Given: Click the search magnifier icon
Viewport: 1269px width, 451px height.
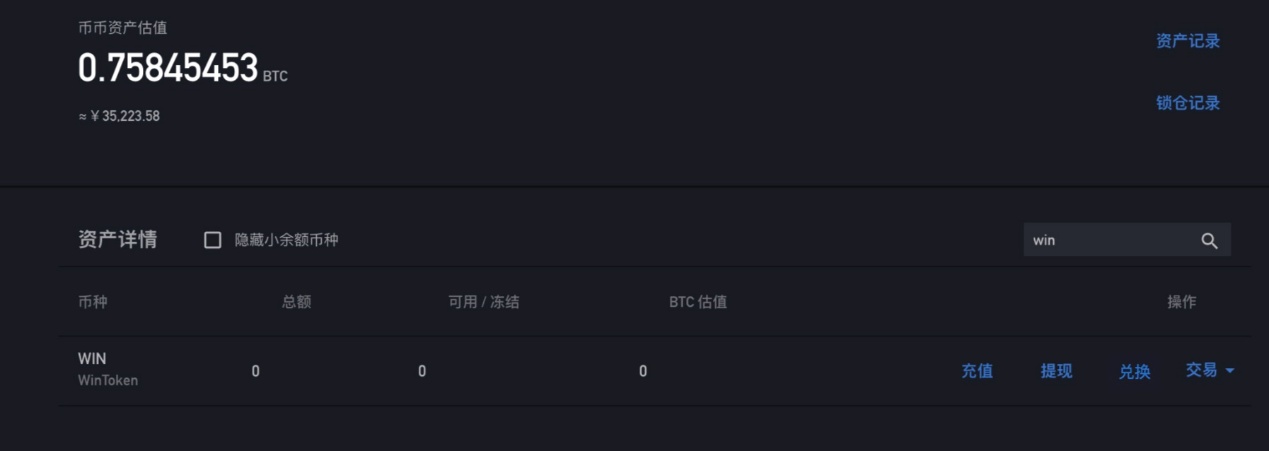Looking at the screenshot, I should [x=1209, y=240].
